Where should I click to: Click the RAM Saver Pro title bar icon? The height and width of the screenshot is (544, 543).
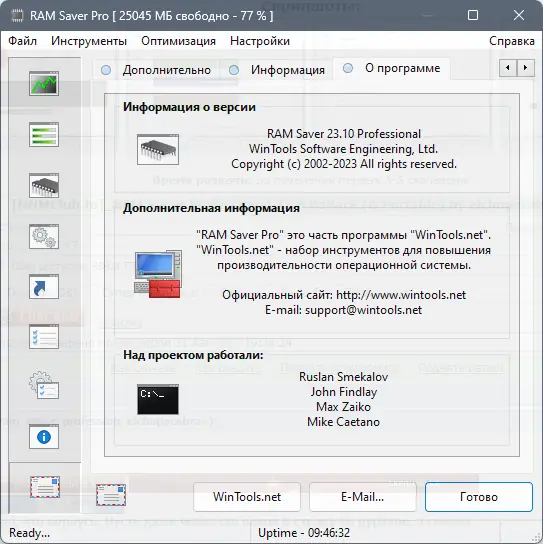pos(17,16)
